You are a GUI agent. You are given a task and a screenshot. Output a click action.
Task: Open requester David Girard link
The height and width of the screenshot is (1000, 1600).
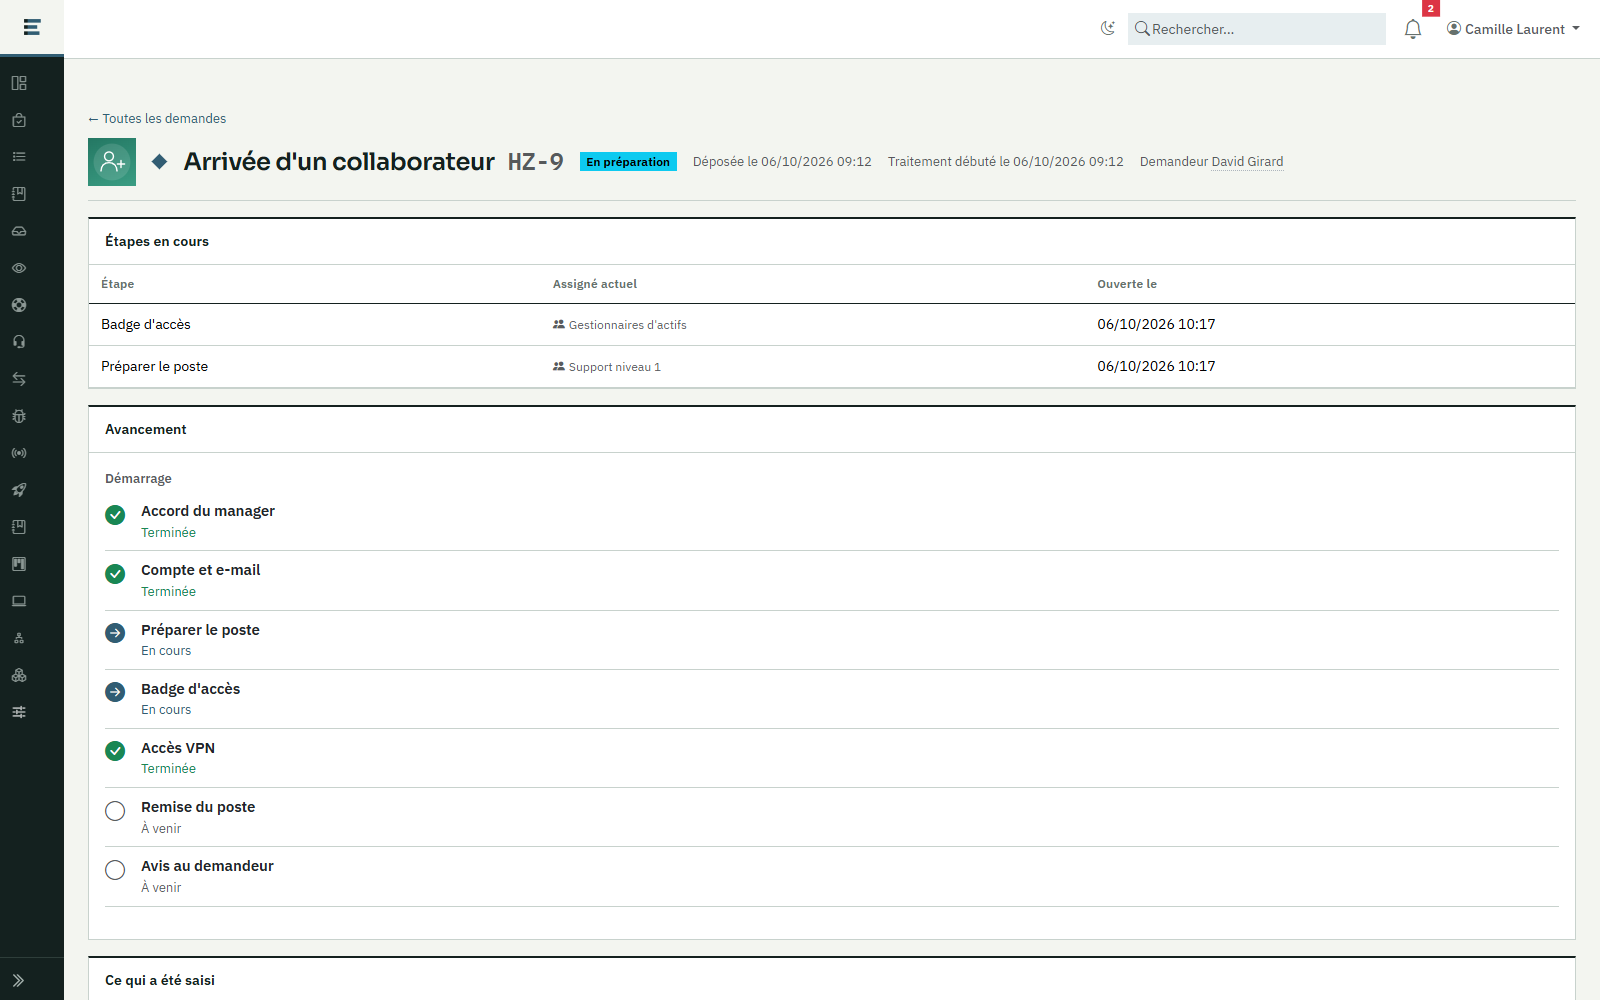point(1247,161)
